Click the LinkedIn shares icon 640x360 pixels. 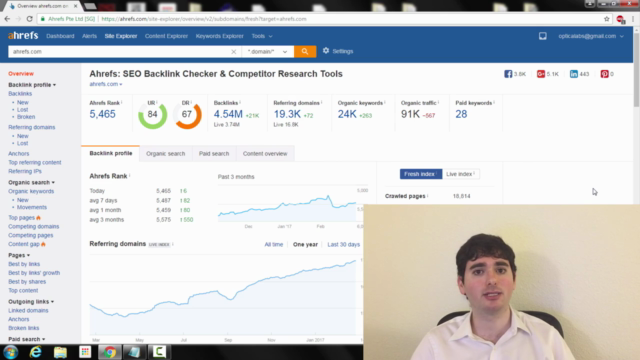pyautogui.click(x=573, y=74)
